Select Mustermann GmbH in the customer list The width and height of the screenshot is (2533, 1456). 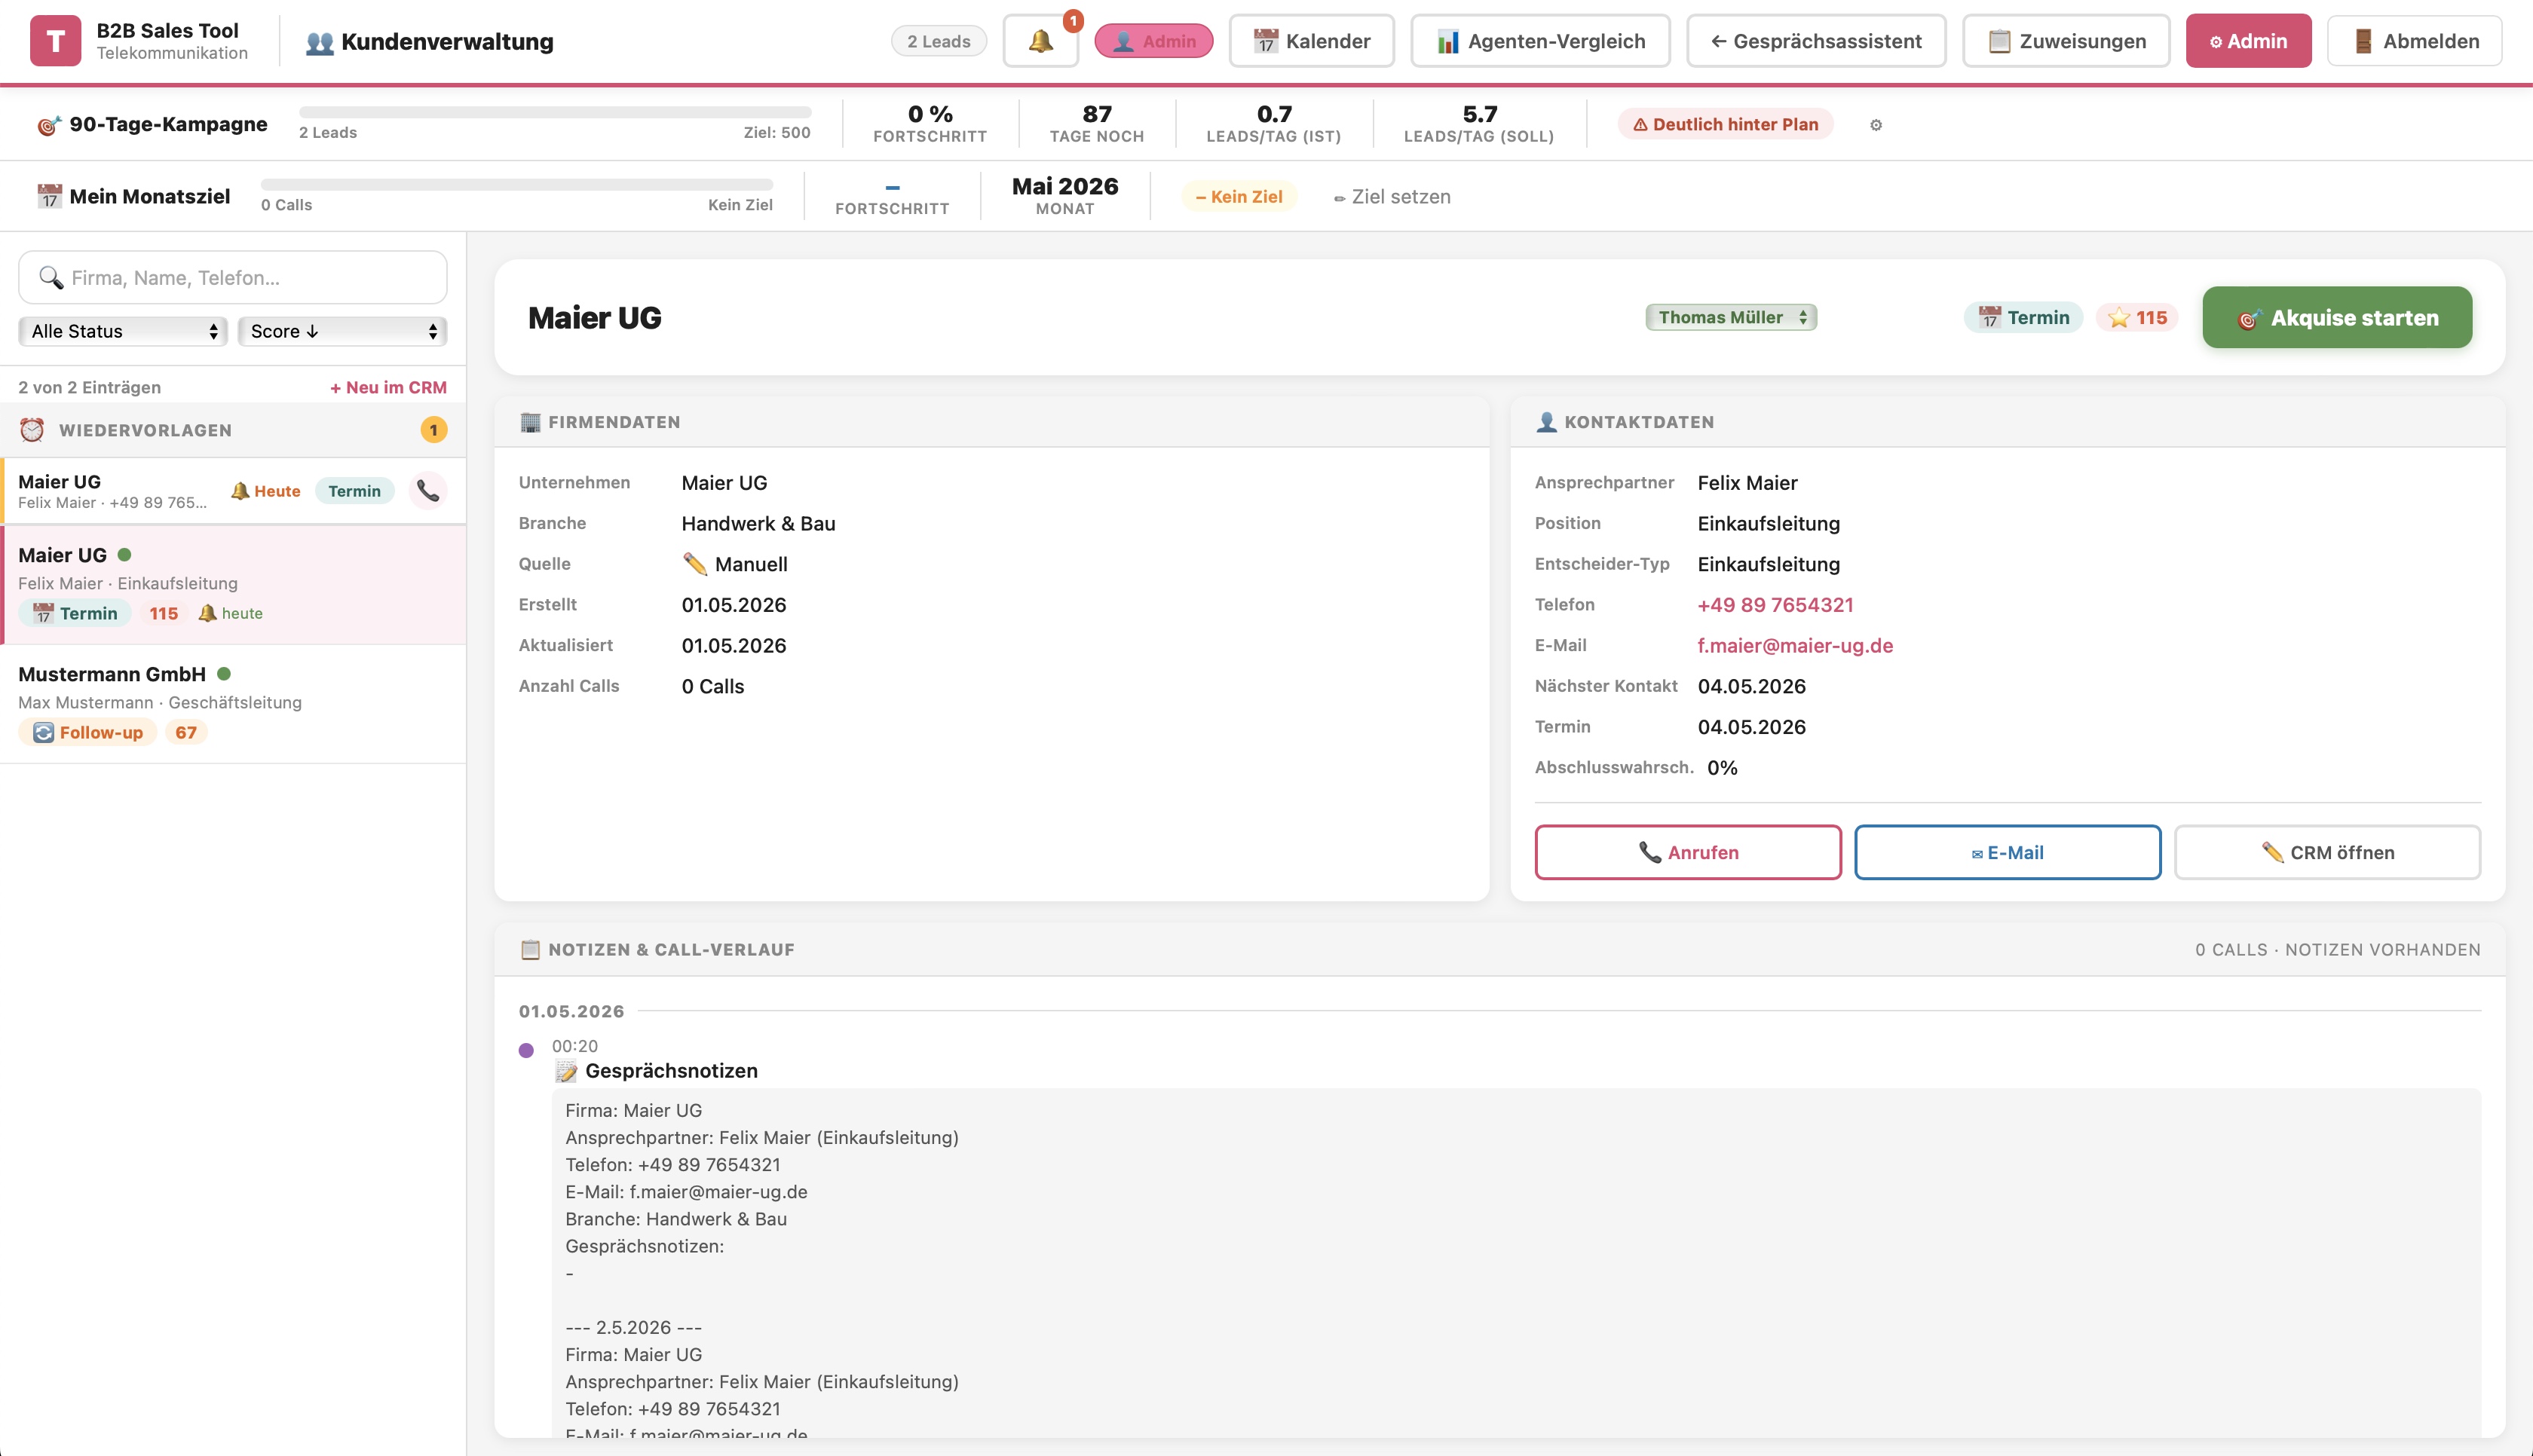233,704
